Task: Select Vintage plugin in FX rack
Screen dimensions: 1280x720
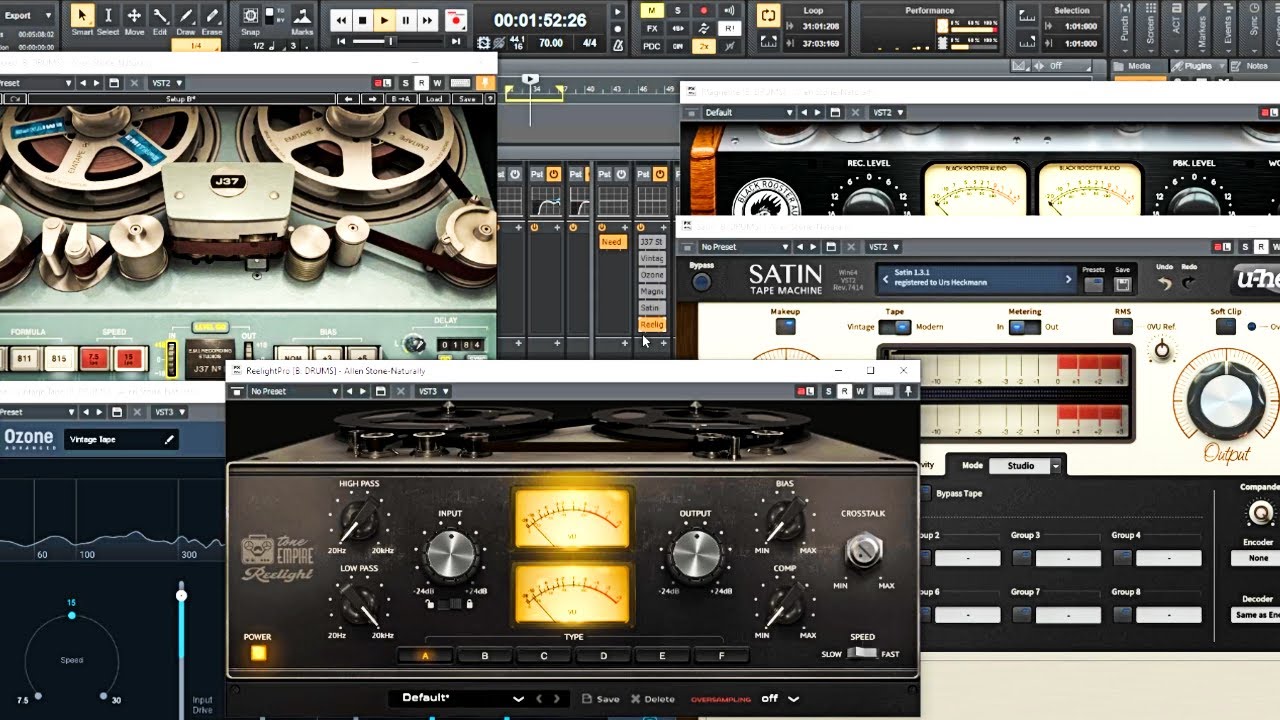Action: (651, 258)
